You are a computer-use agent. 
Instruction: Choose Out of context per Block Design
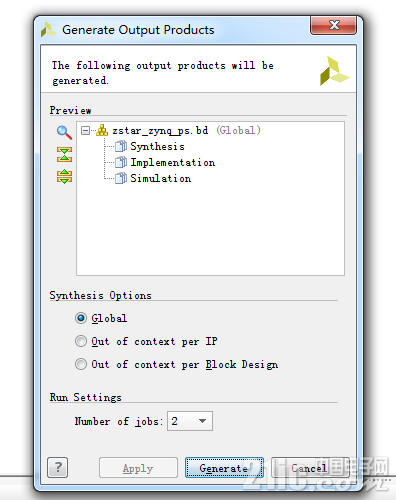coord(81,364)
